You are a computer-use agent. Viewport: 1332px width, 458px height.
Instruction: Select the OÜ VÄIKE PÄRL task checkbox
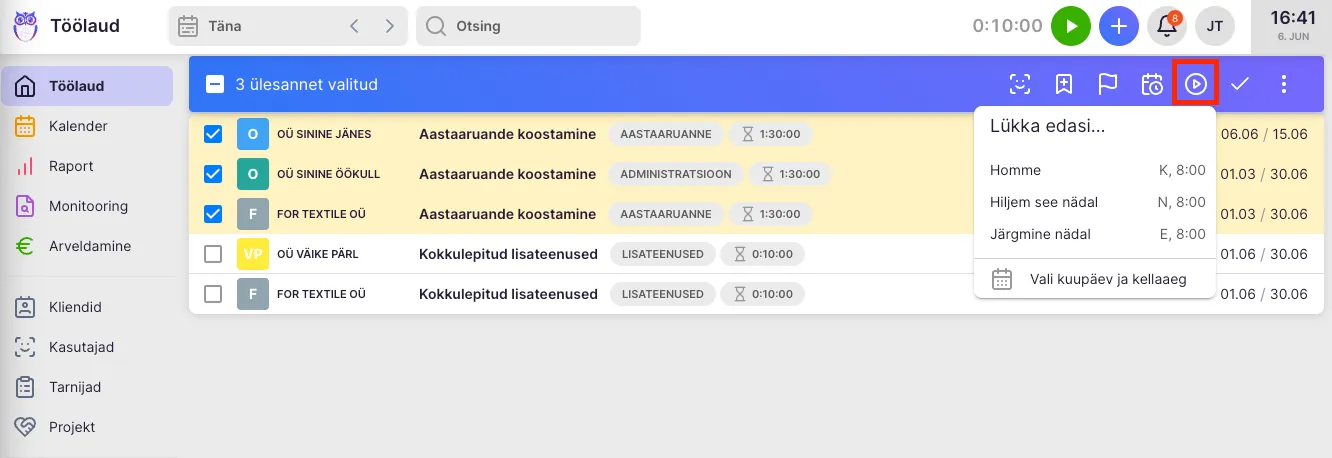[x=213, y=254]
